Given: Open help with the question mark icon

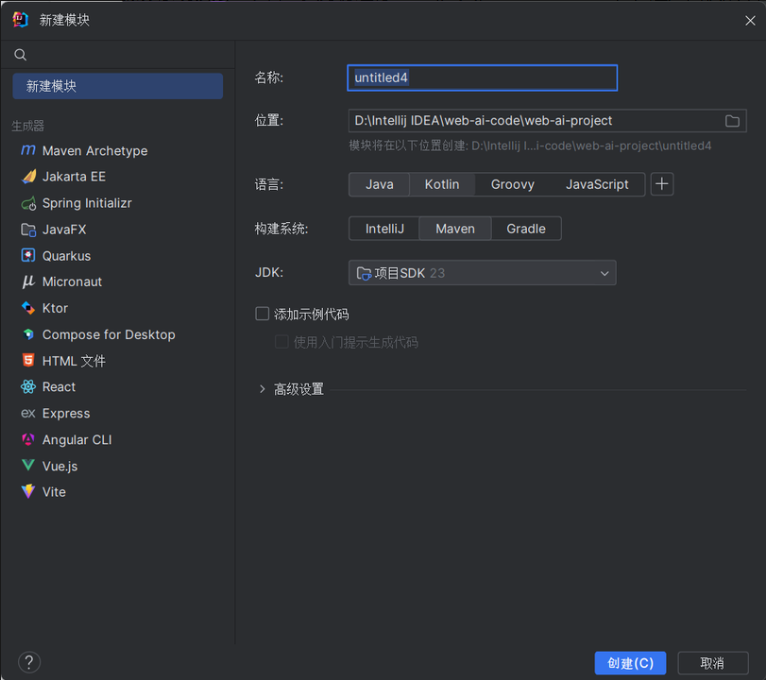Looking at the screenshot, I should coord(29,662).
